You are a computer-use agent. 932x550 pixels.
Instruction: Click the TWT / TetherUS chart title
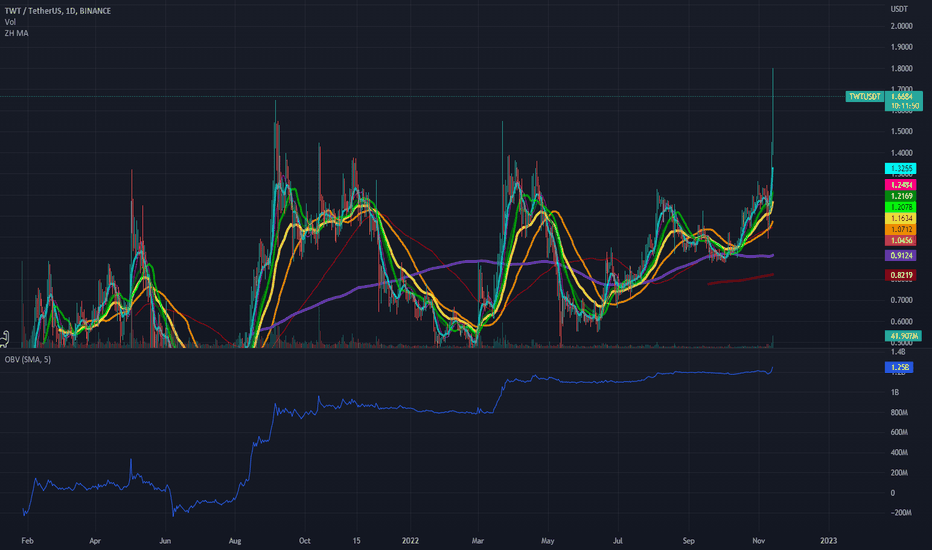58,11
